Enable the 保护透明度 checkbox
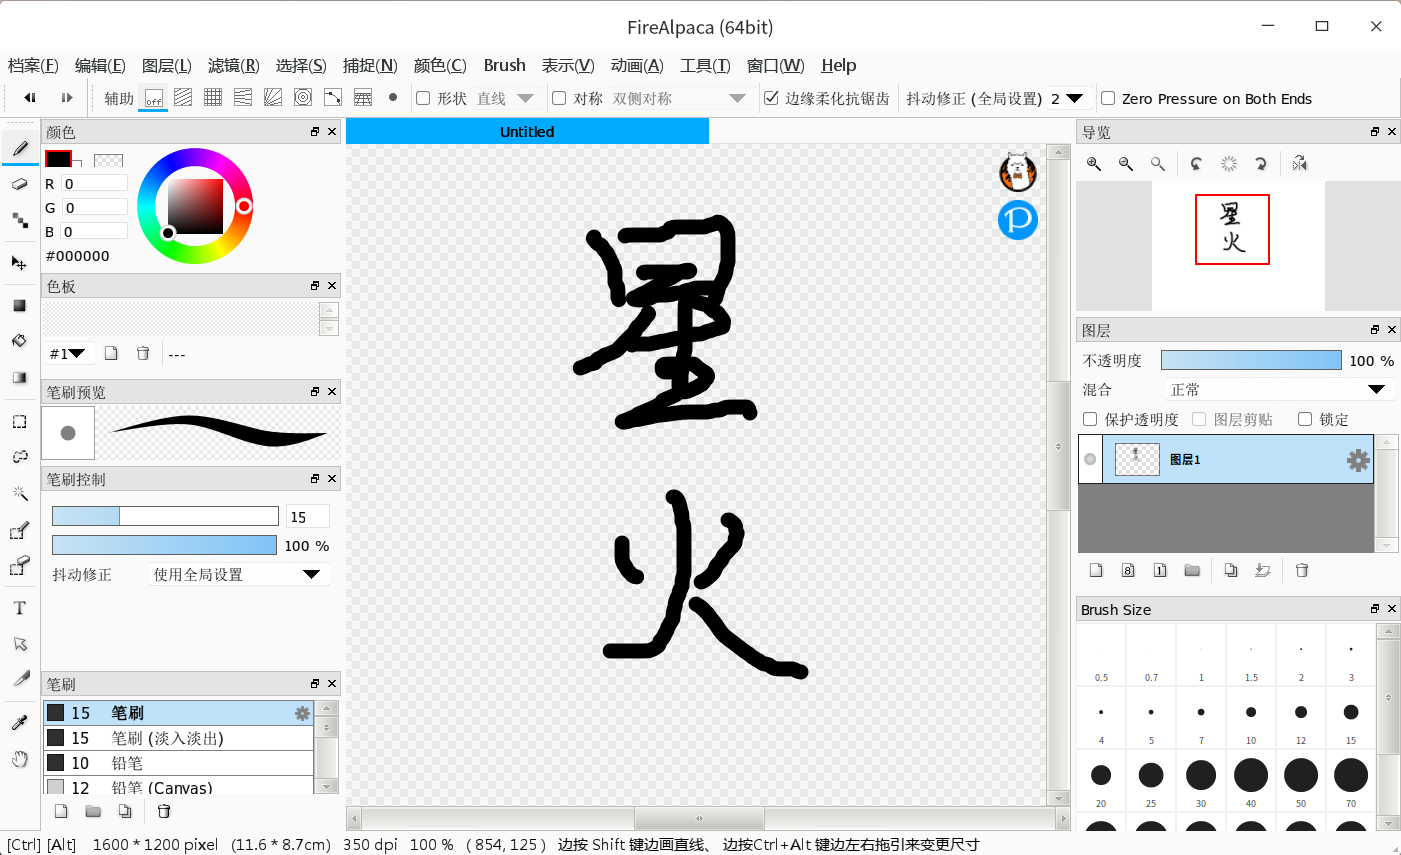Viewport: 1401px width, 855px height. [x=1091, y=419]
